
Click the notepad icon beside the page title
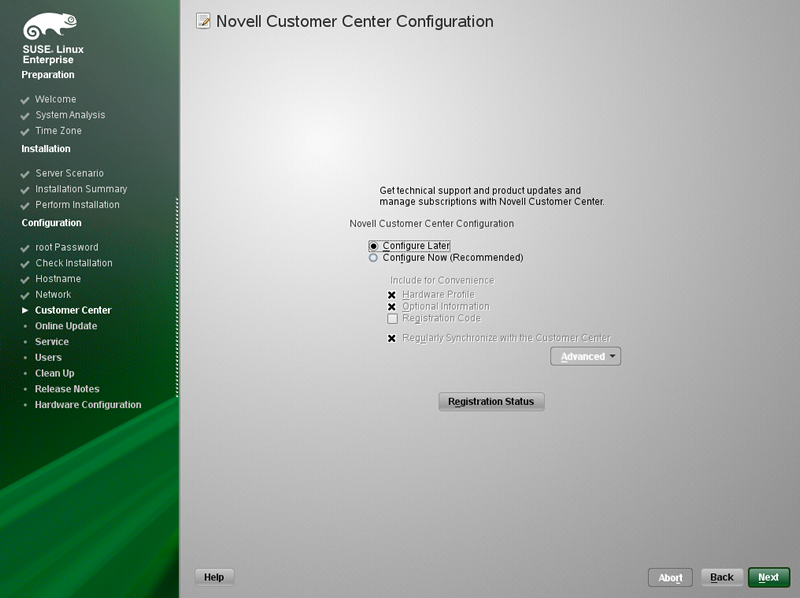point(203,21)
